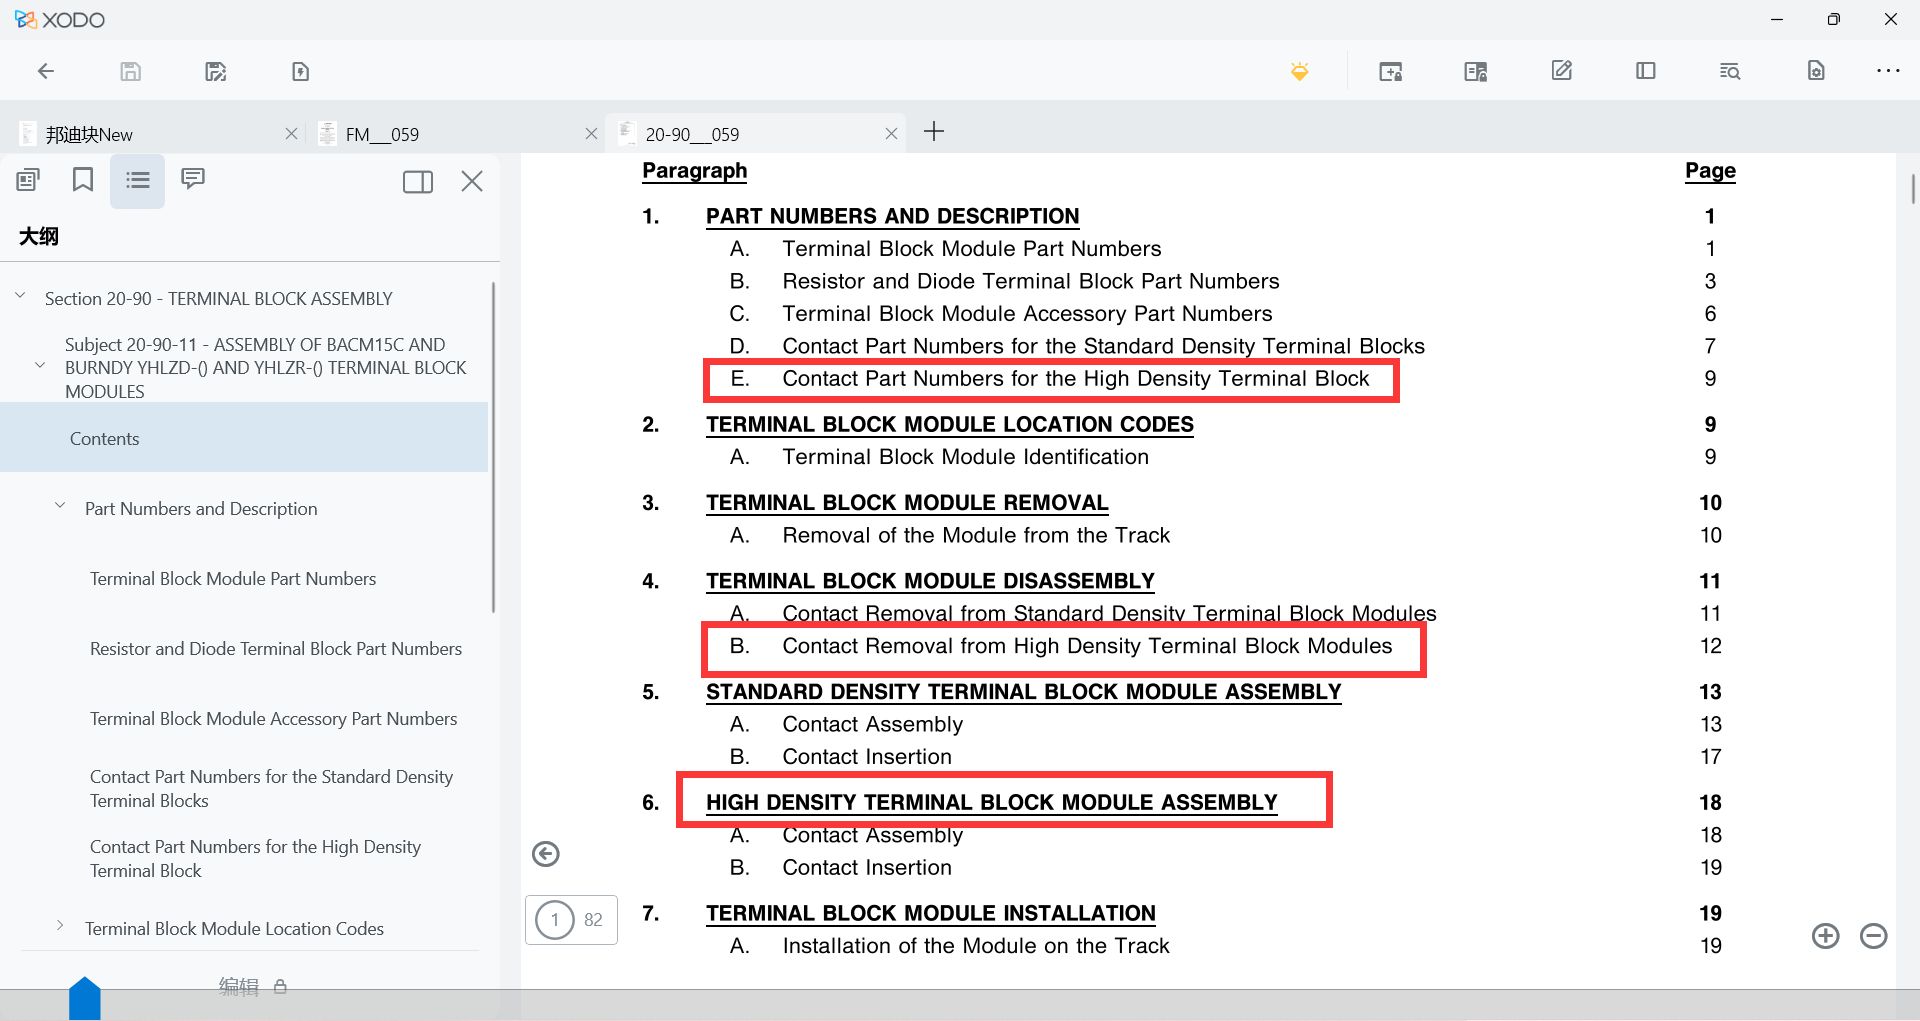The height and width of the screenshot is (1021, 1920).
Task: Collapse Section 20-90 Terminal Block Assembly
Action: pyautogui.click(x=20, y=296)
